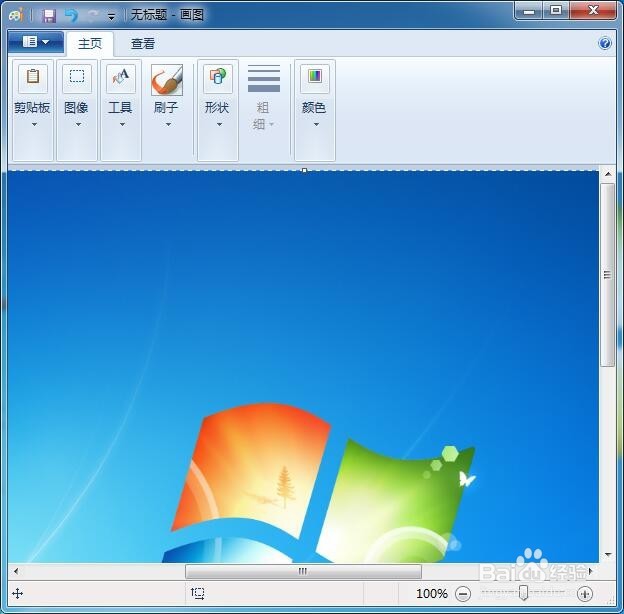The image size is (624, 614).
Task: Open Customize Quick Access Toolbar dropdown
Action: click(x=111, y=17)
